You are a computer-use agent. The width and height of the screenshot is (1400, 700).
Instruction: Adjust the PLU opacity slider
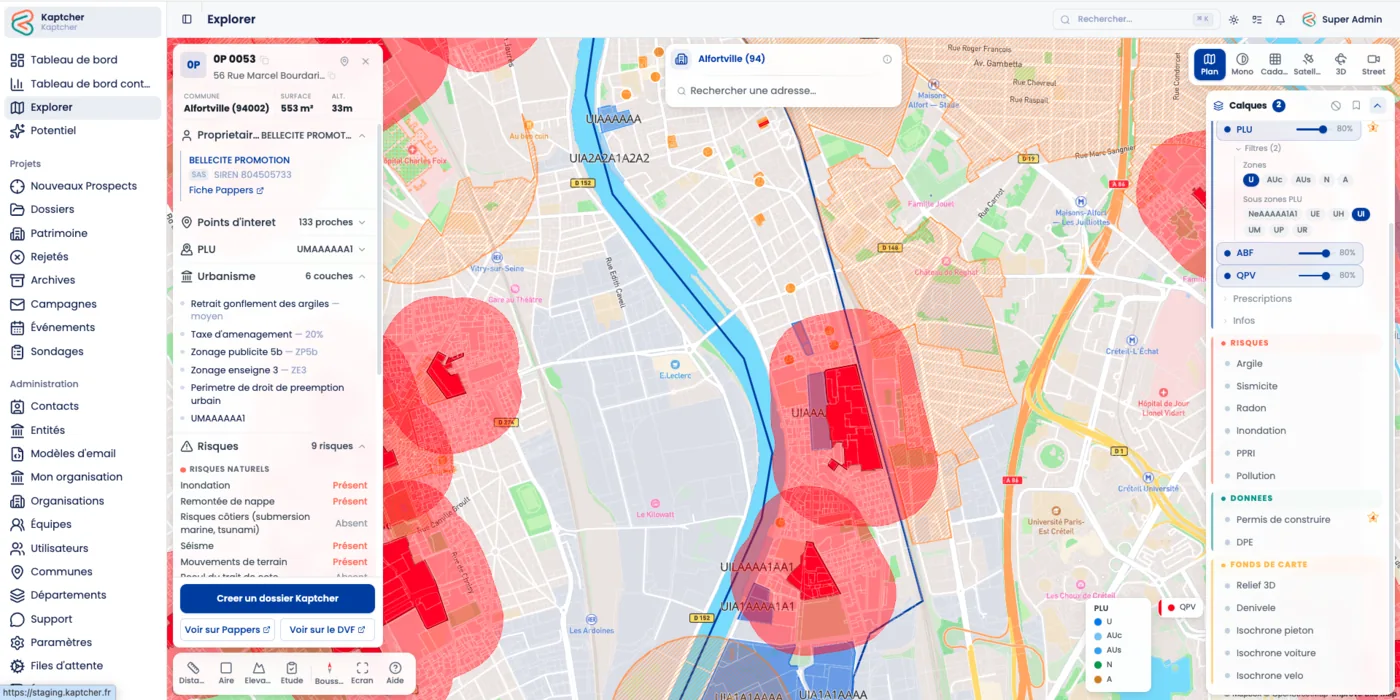click(x=1312, y=129)
